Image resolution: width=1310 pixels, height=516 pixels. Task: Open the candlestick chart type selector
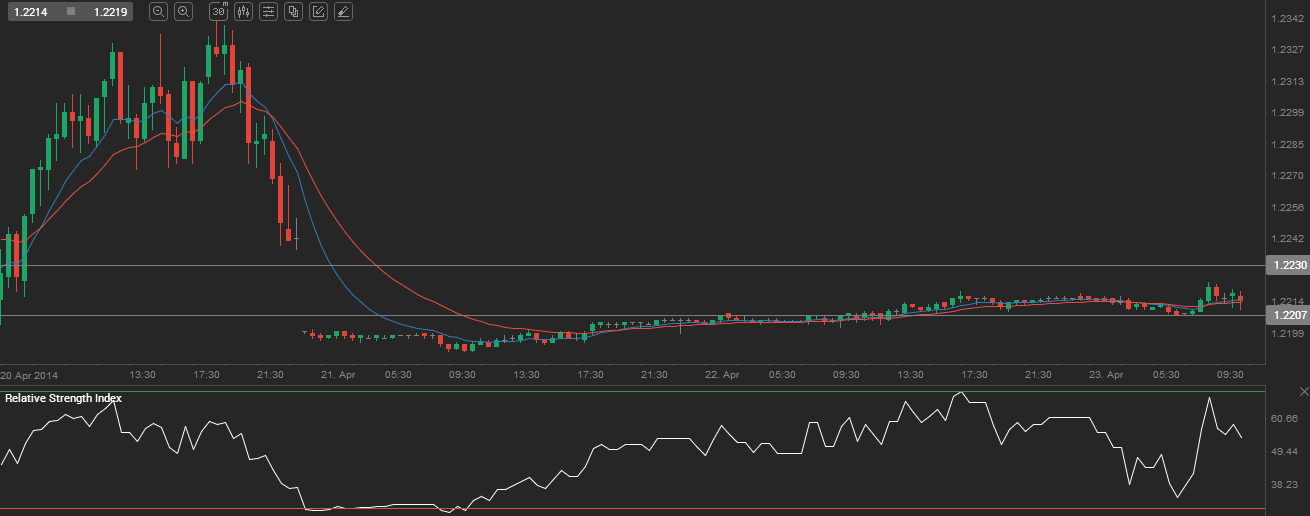(243, 12)
